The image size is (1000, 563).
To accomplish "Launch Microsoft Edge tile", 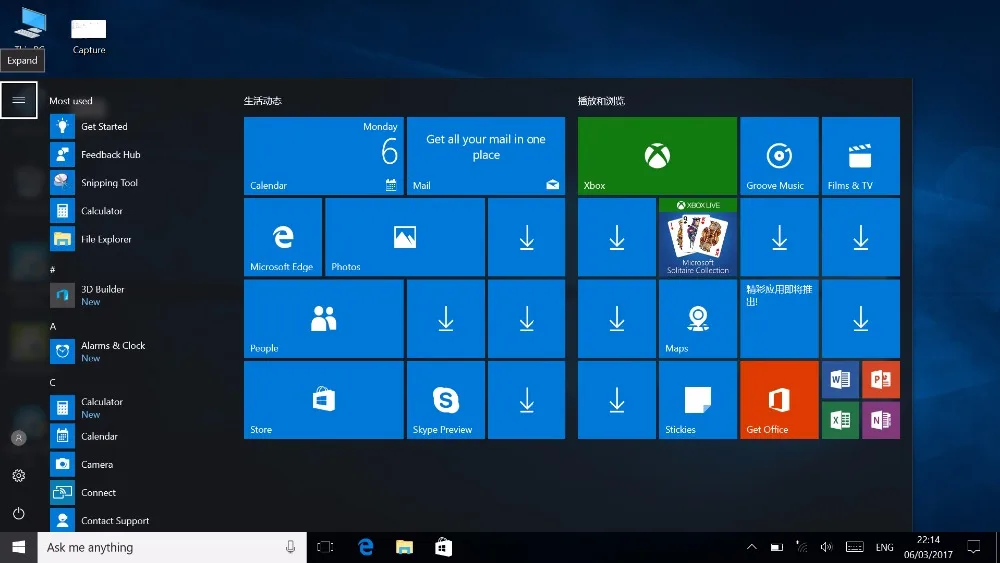I will click(283, 237).
